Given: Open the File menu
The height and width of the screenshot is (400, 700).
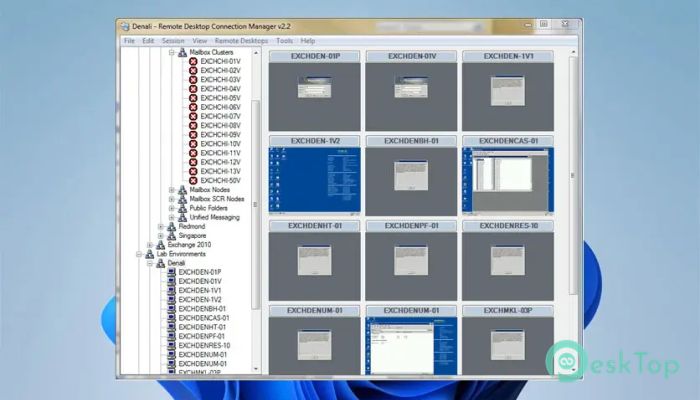Looking at the screenshot, I should (x=129, y=41).
